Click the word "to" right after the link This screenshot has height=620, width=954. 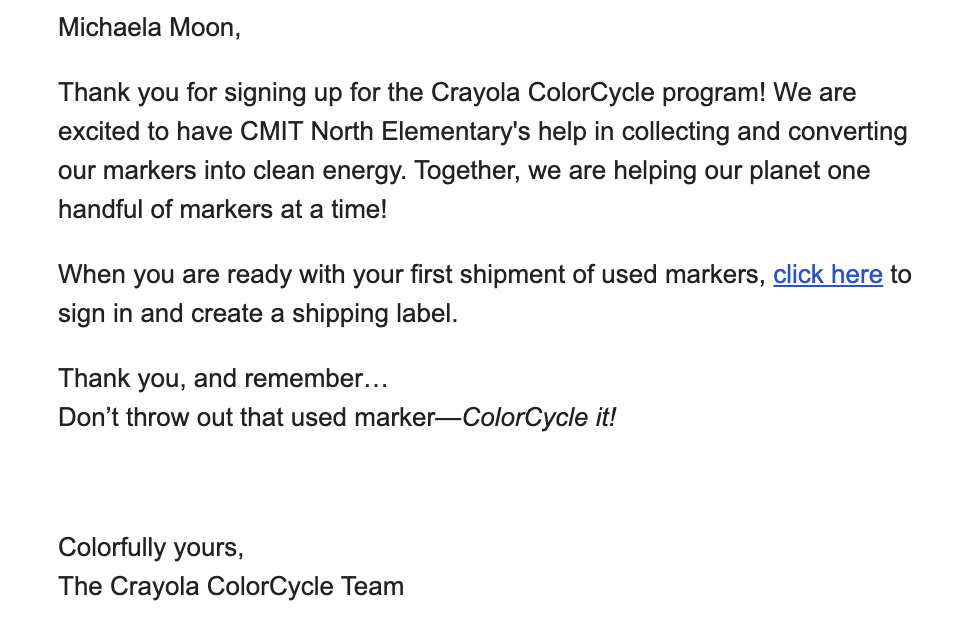(900, 275)
